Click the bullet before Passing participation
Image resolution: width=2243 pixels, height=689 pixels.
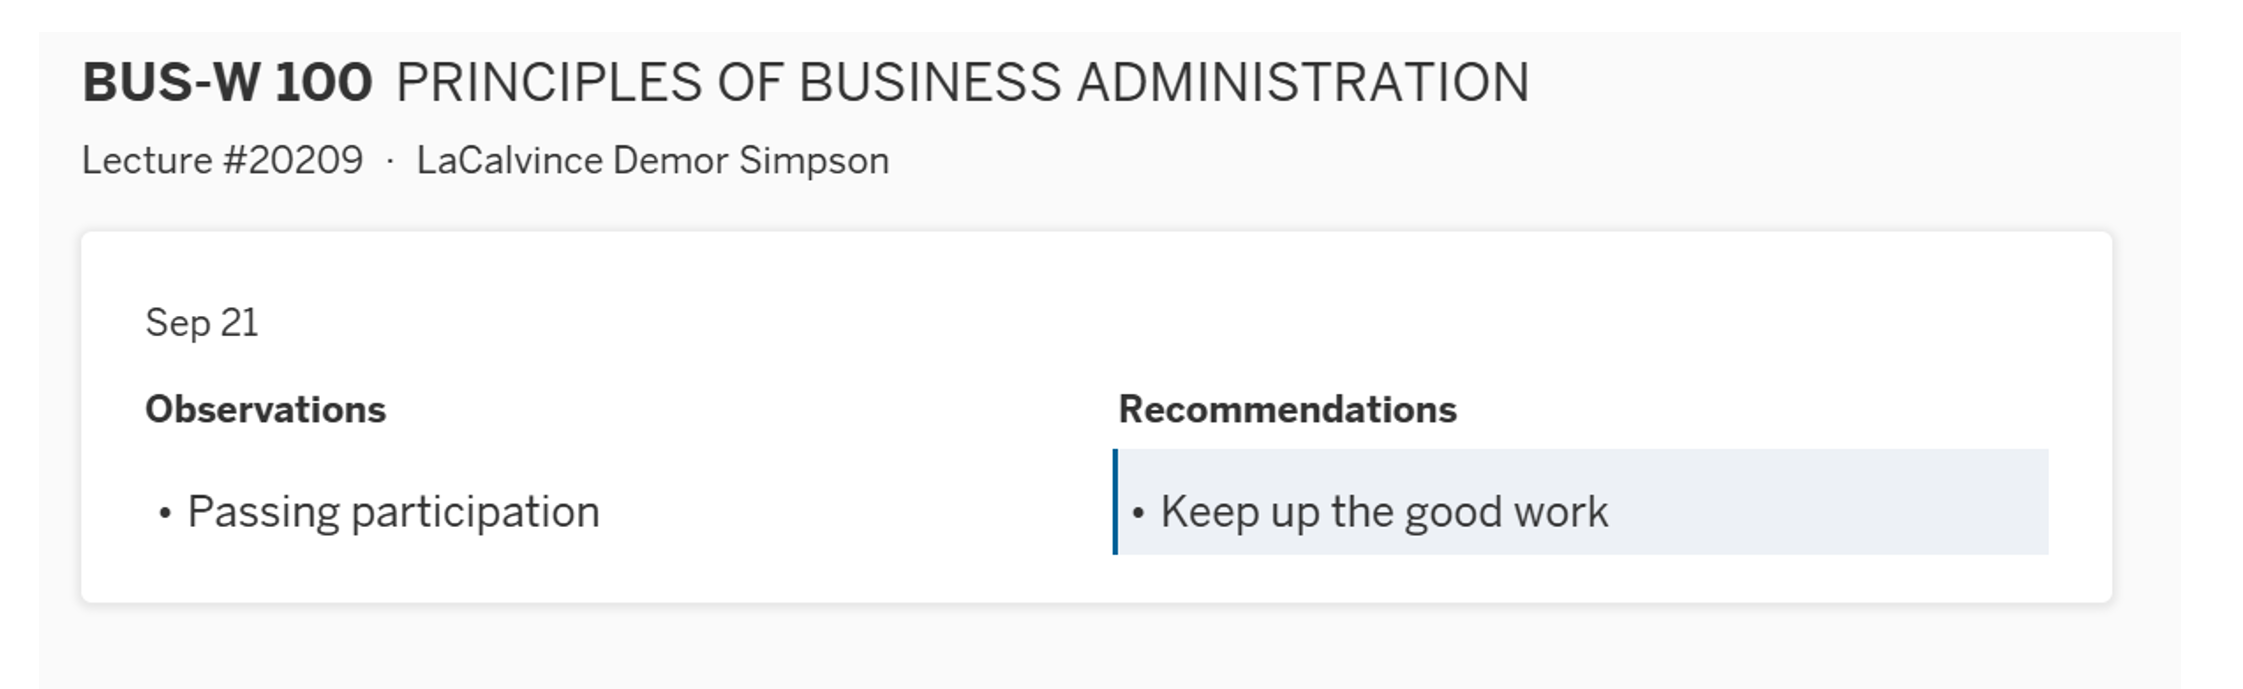pos(165,514)
